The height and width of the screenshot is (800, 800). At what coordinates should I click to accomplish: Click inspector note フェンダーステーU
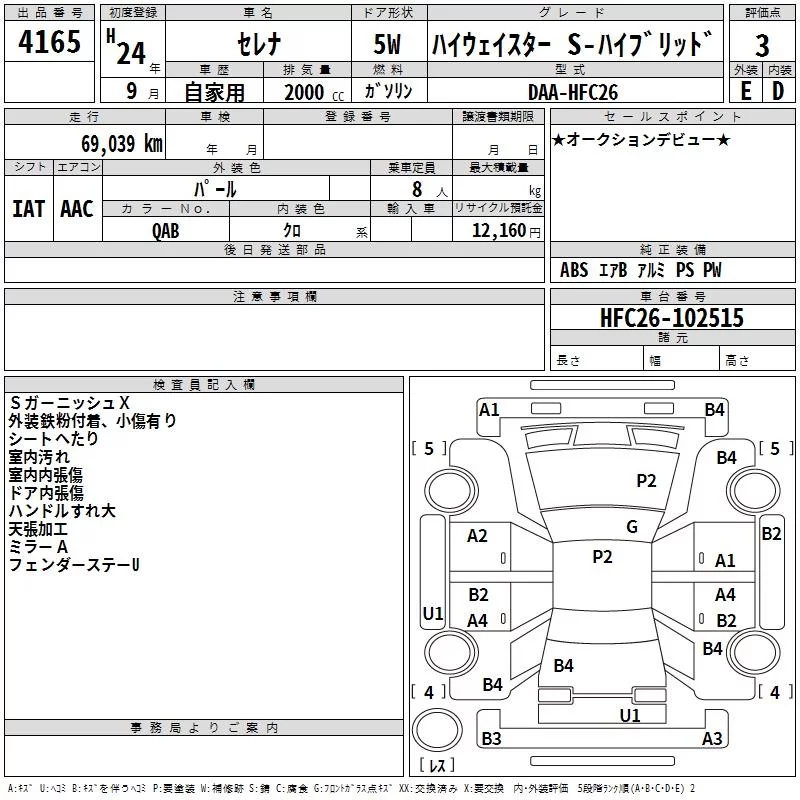[74, 565]
